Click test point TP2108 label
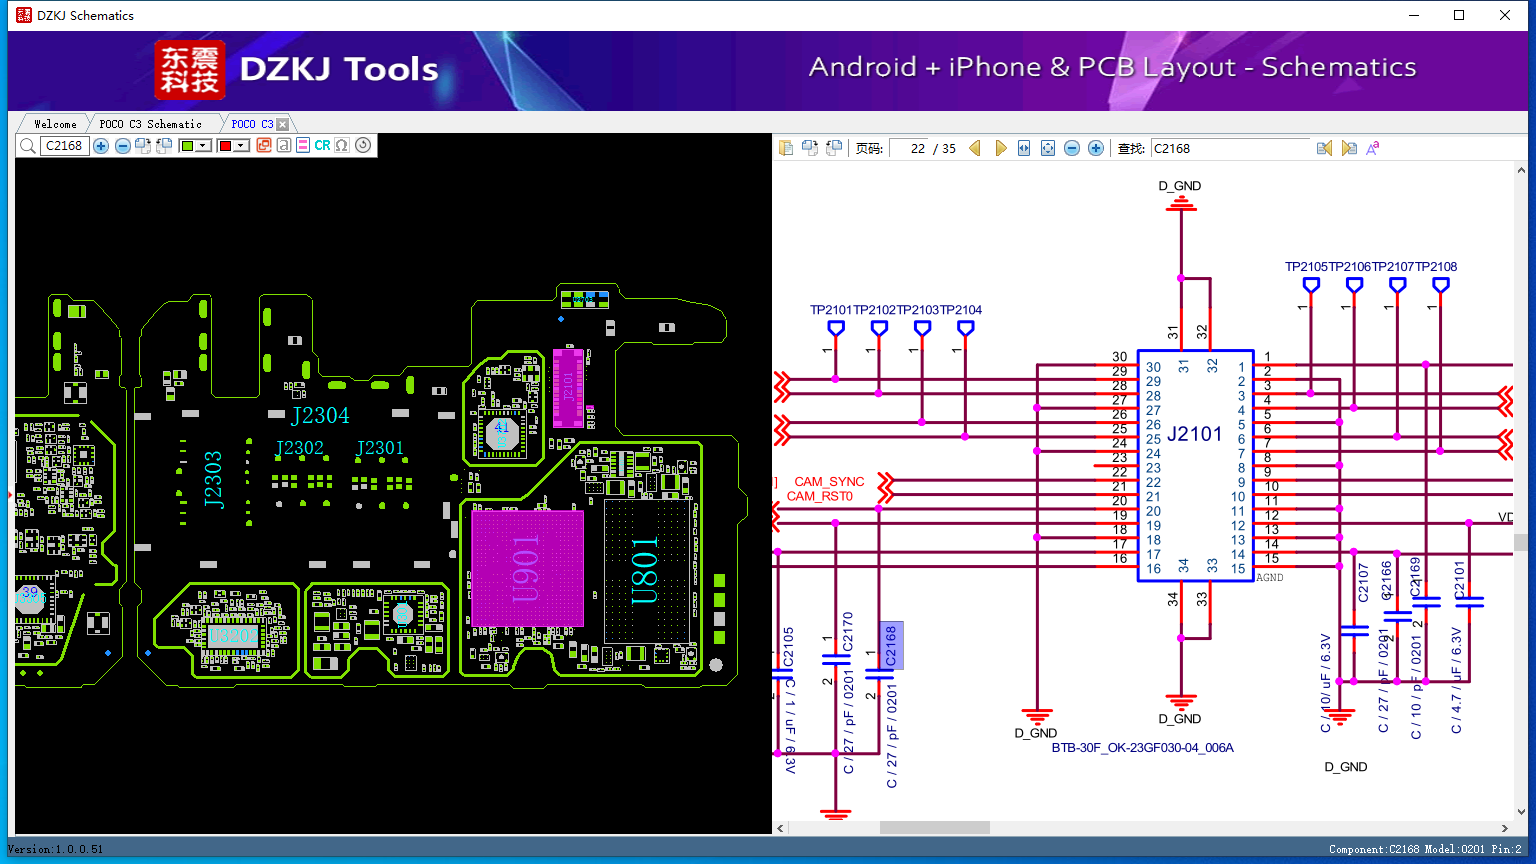Image resolution: width=1536 pixels, height=864 pixels. [x=1436, y=267]
